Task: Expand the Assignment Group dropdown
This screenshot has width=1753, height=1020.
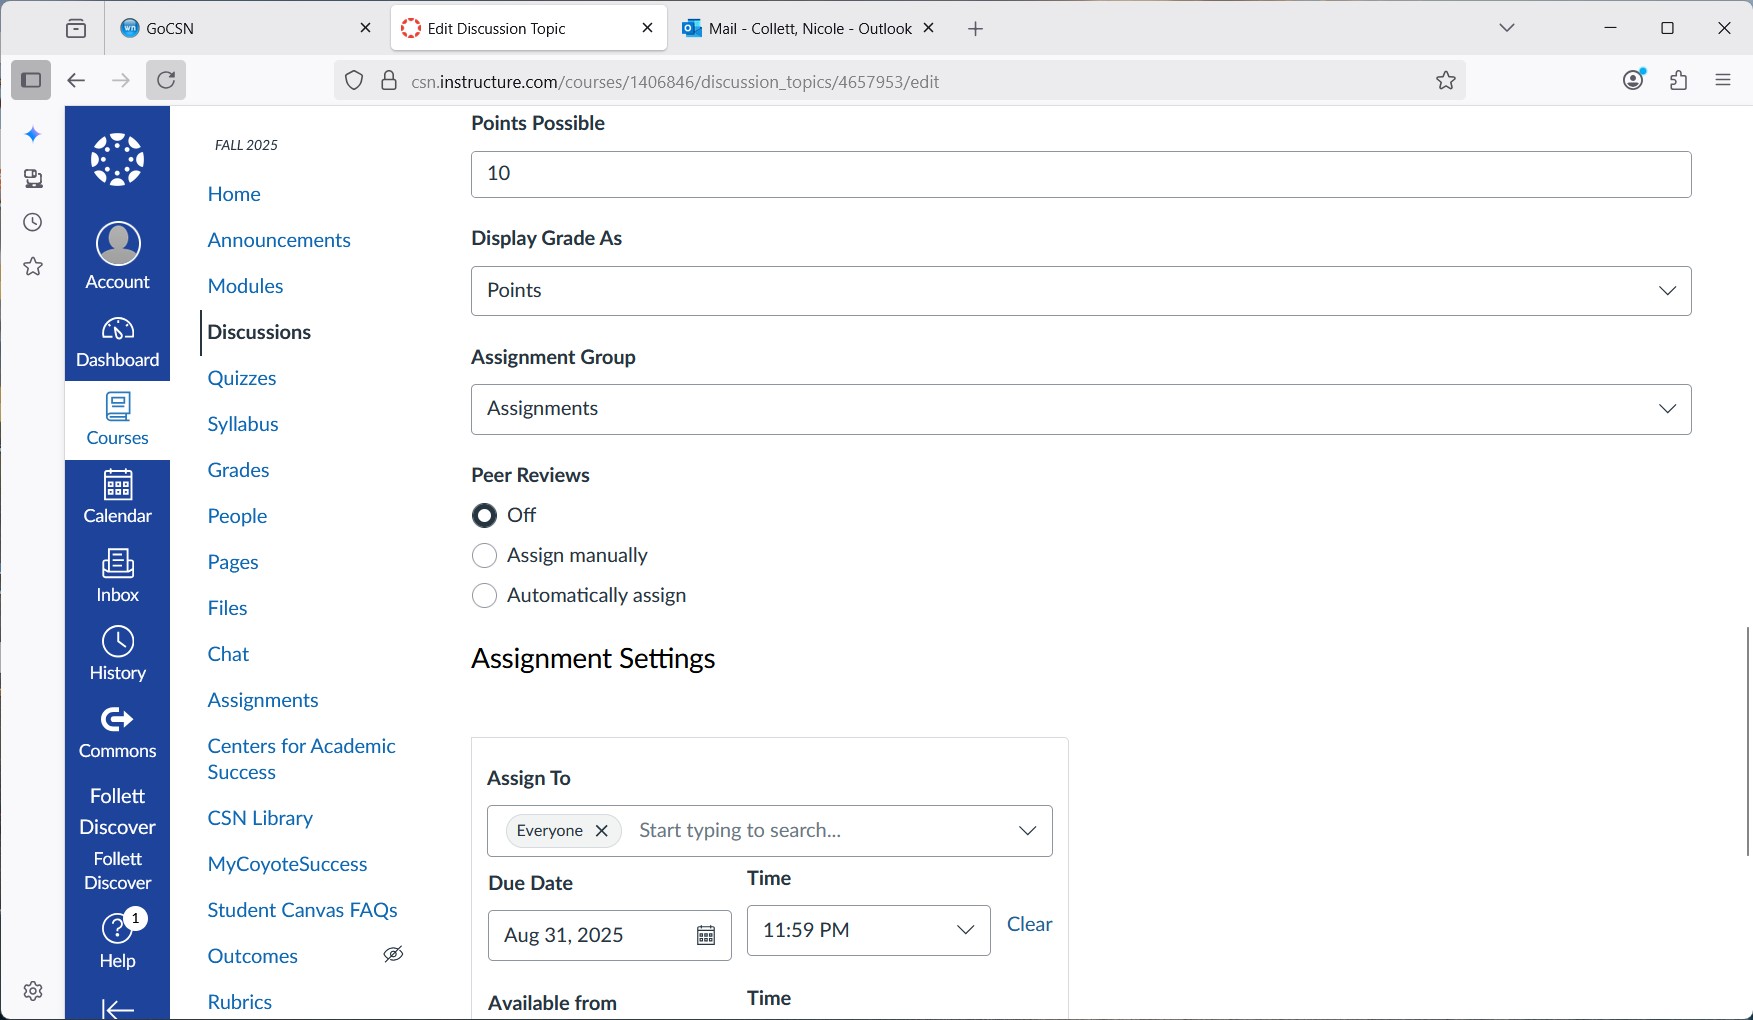Action: click(1080, 409)
